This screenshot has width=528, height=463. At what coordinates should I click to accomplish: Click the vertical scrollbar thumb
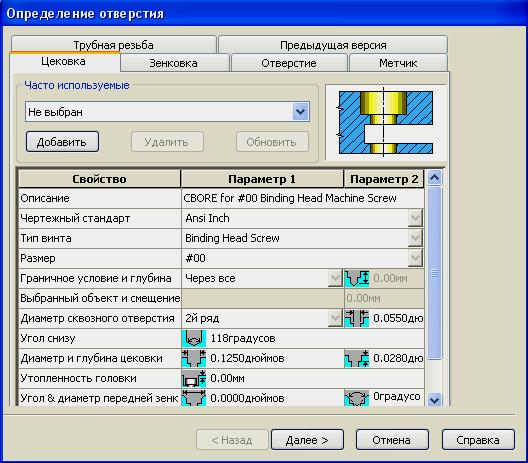[x=434, y=273]
